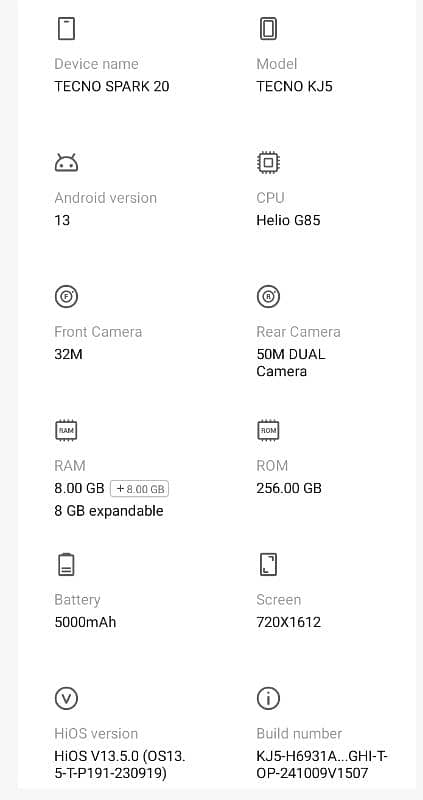The height and width of the screenshot is (800, 423).
Task: Tap the Android version 13 value
Action: point(62,220)
